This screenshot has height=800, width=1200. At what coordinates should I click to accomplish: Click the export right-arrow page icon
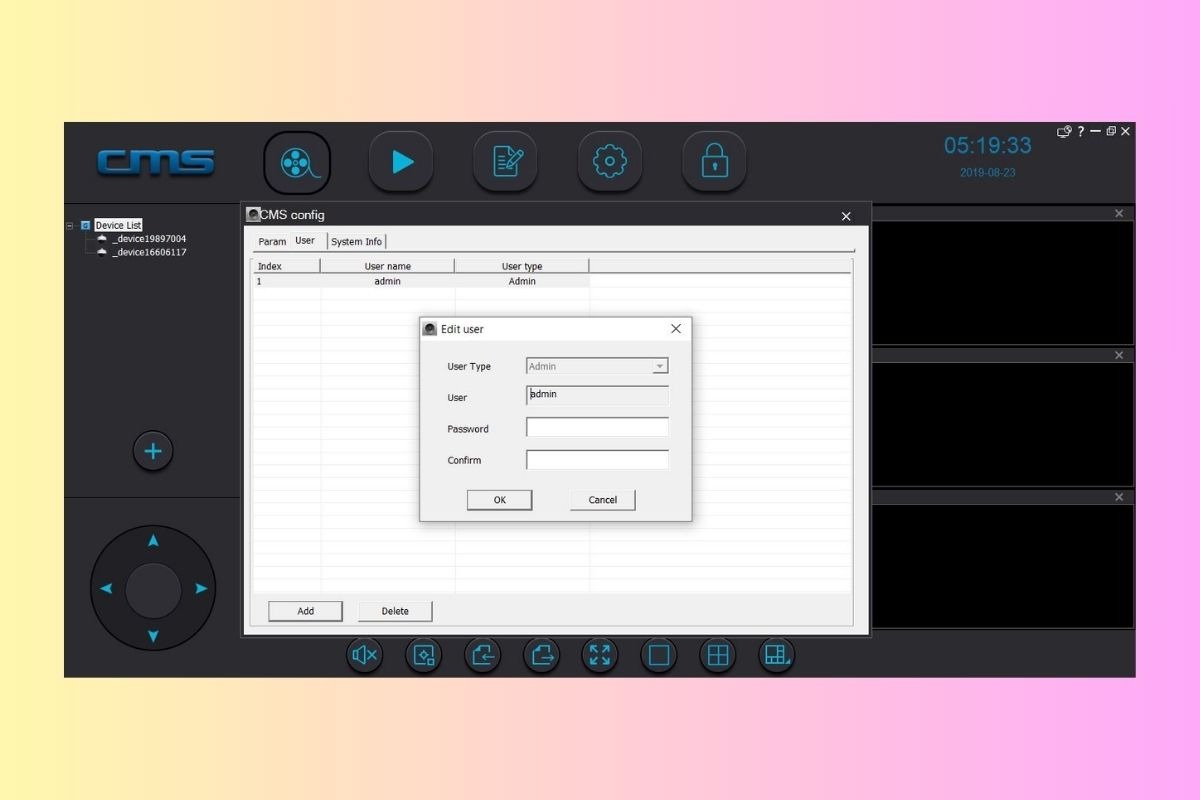click(542, 655)
